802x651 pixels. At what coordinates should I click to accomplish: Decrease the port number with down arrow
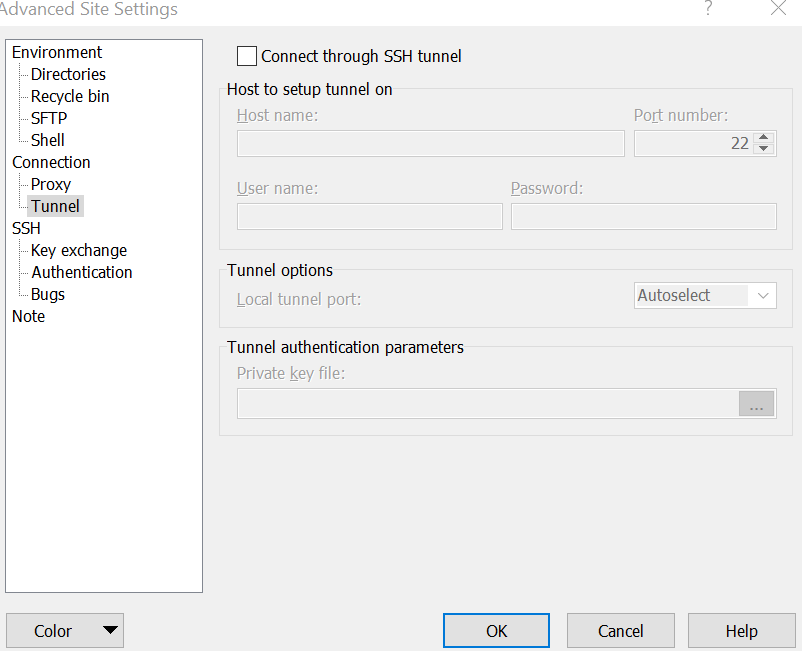click(764, 149)
